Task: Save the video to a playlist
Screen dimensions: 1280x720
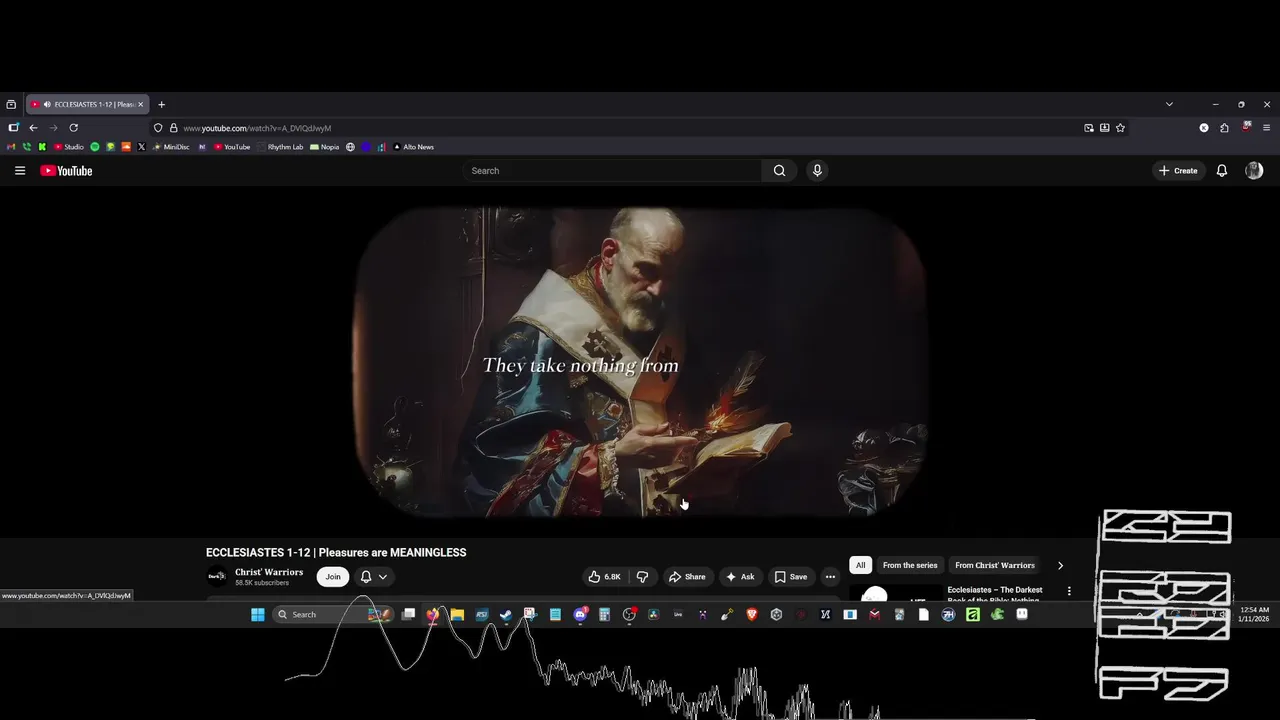Action: 791,577
